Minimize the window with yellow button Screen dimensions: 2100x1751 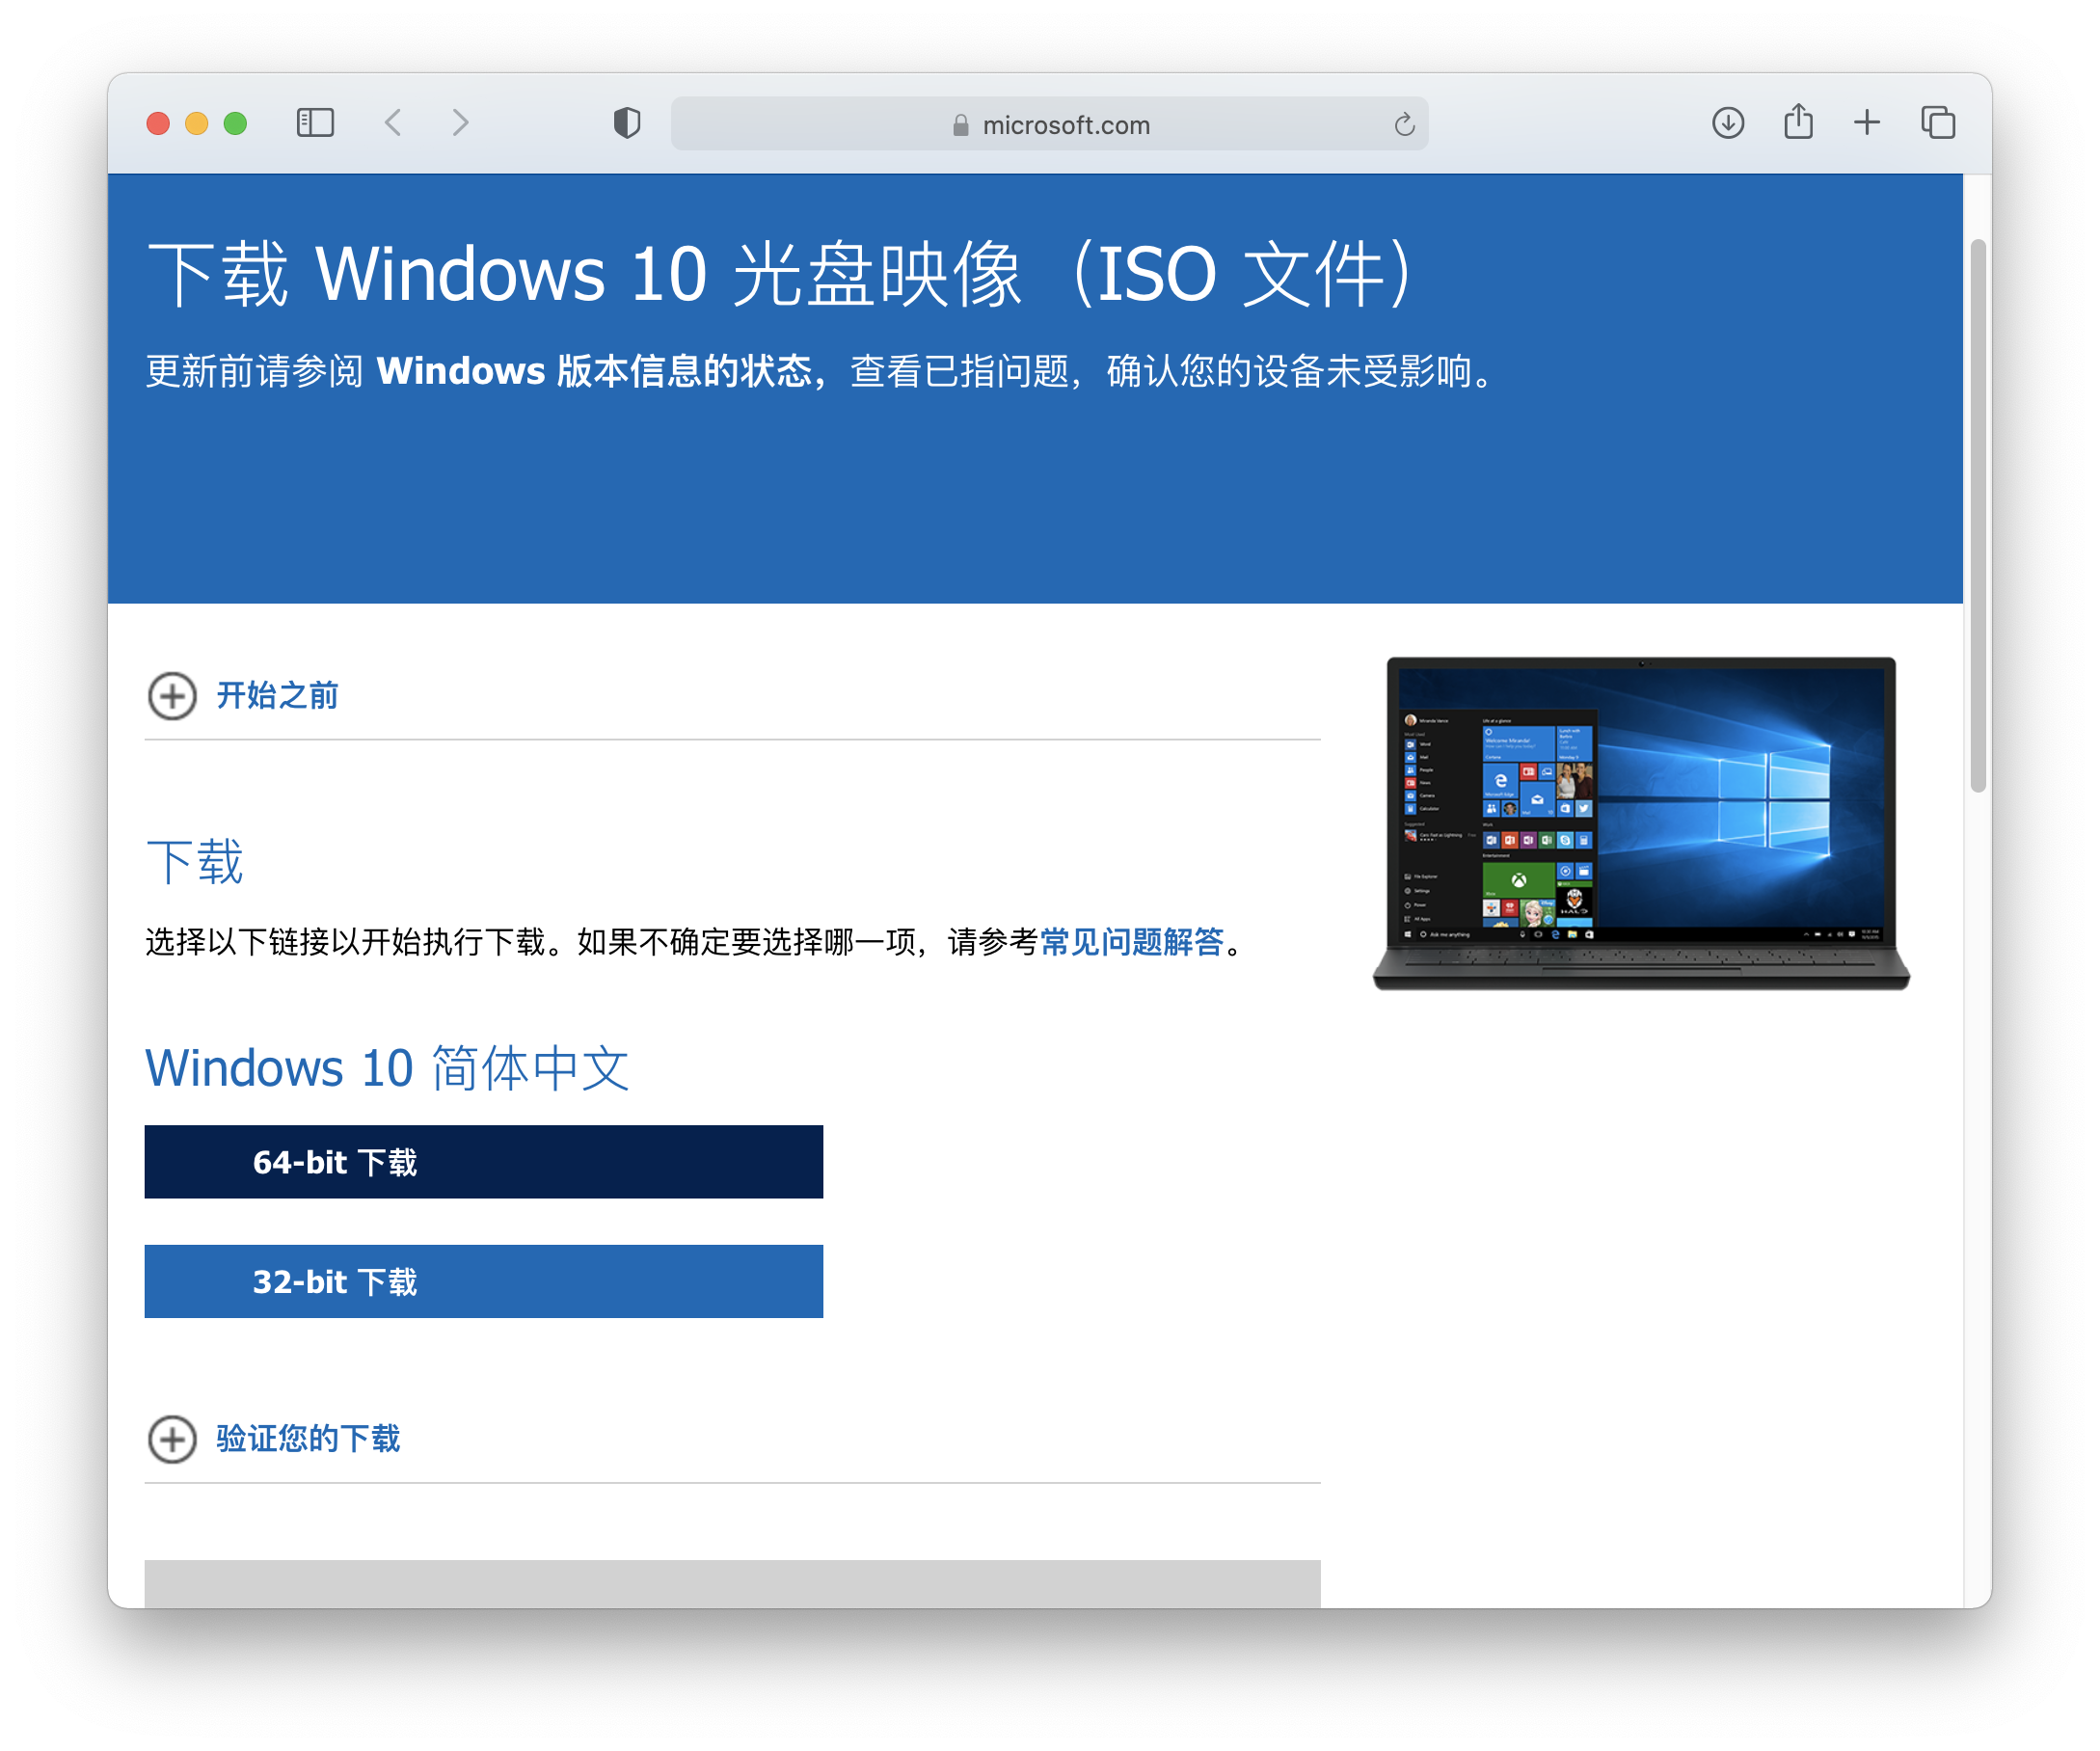click(x=197, y=123)
